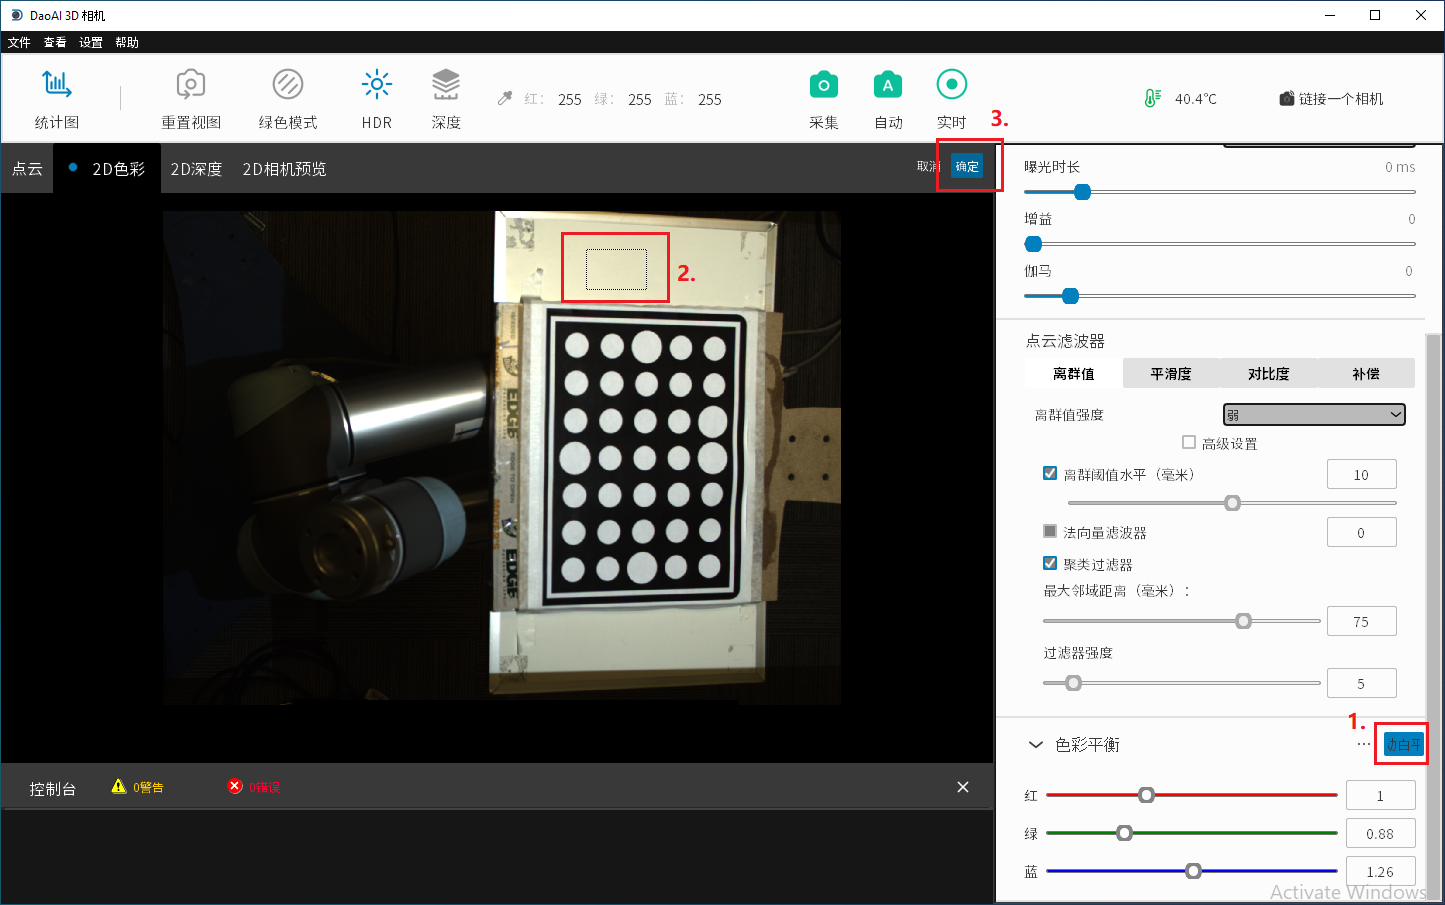The image size is (1445, 905).
Task: Click the 采集 capture camera icon
Action: (x=824, y=85)
